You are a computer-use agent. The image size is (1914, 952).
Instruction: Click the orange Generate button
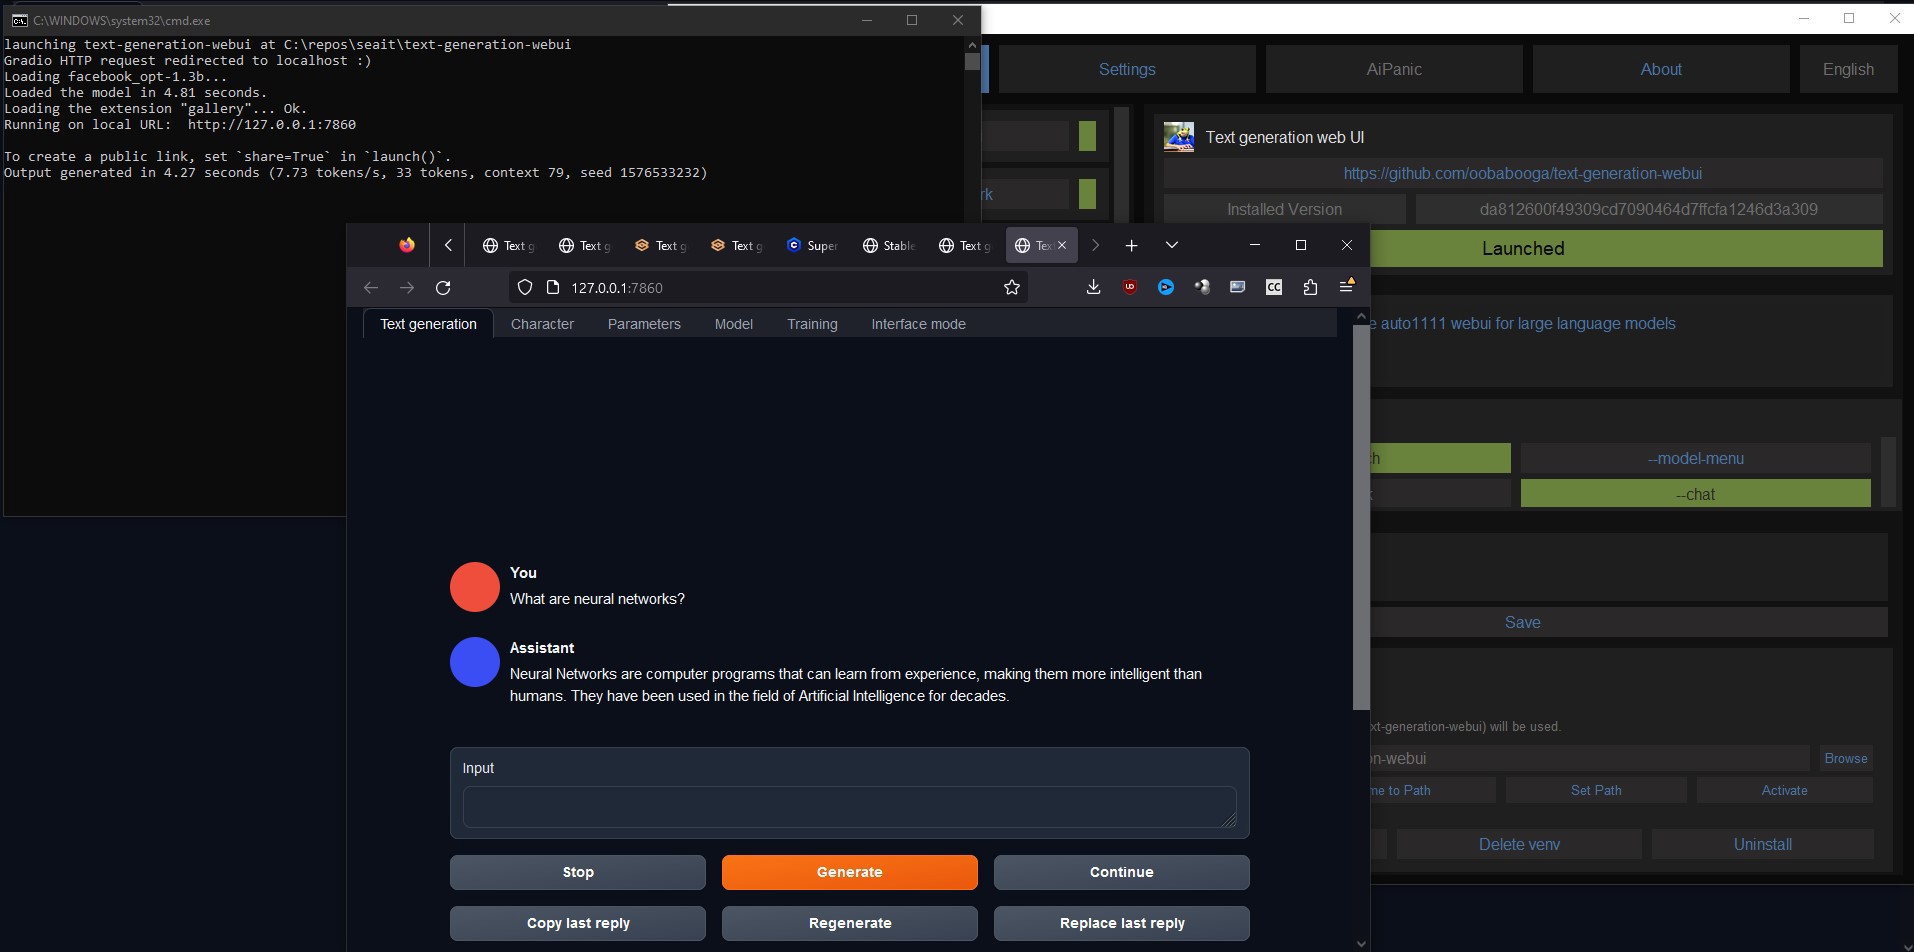pyautogui.click(x=849, y=872)
